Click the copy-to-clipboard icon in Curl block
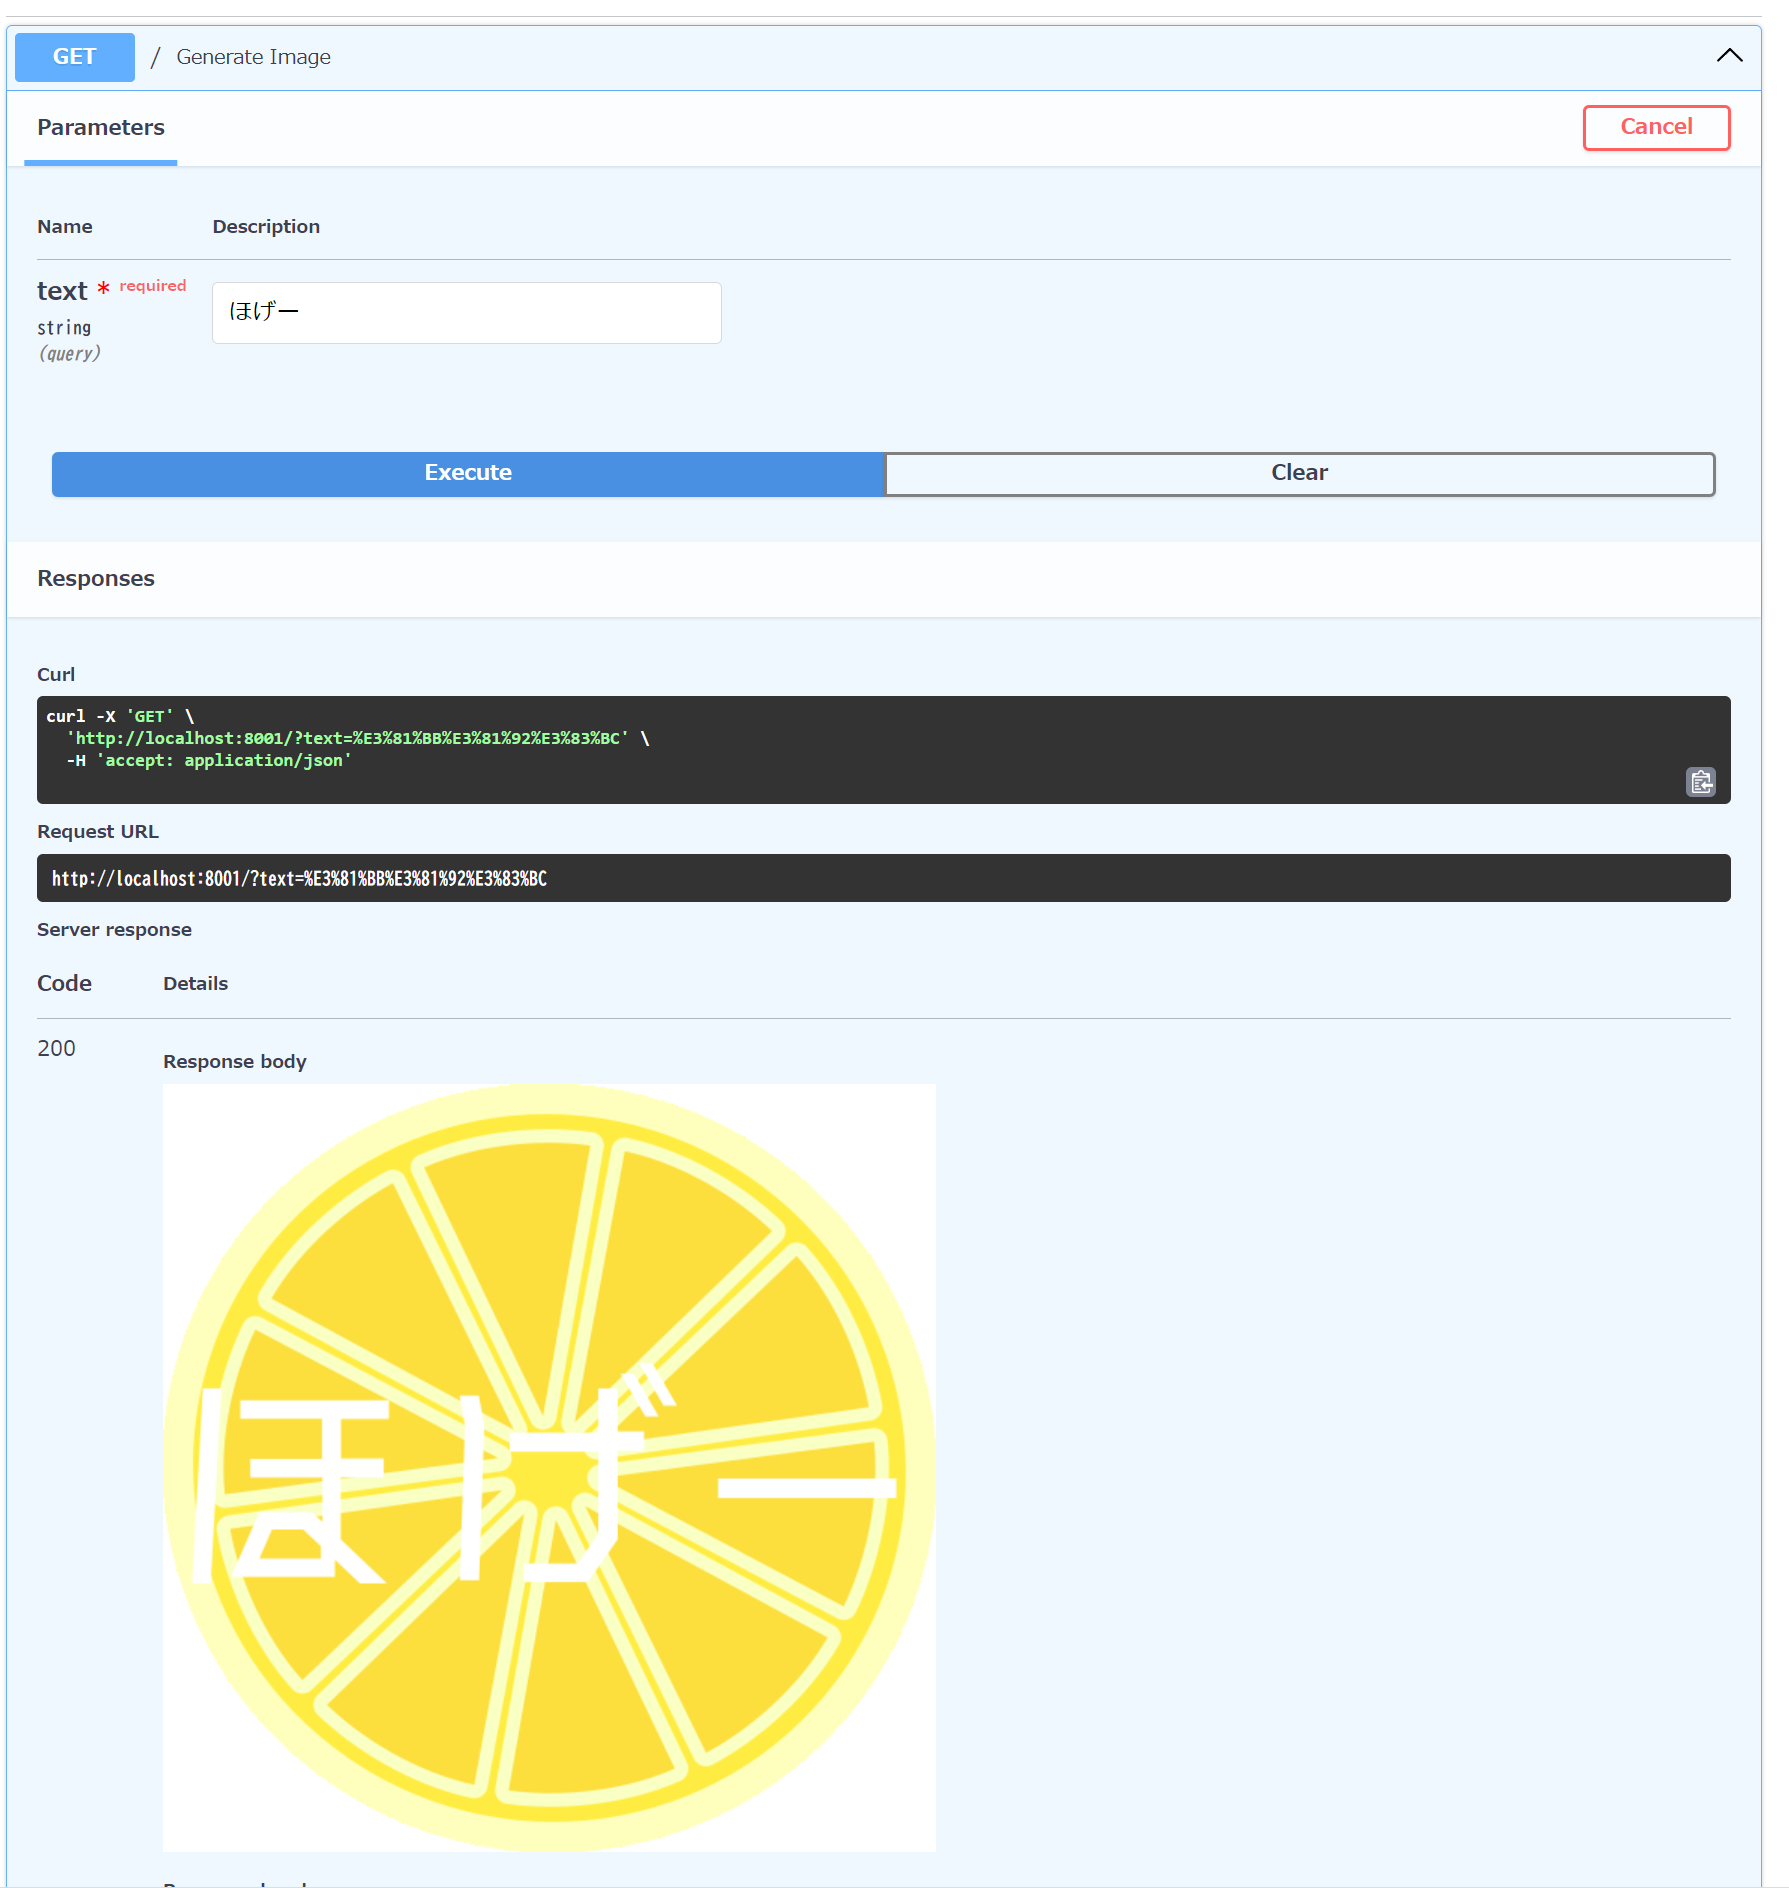 [1701, 782]
